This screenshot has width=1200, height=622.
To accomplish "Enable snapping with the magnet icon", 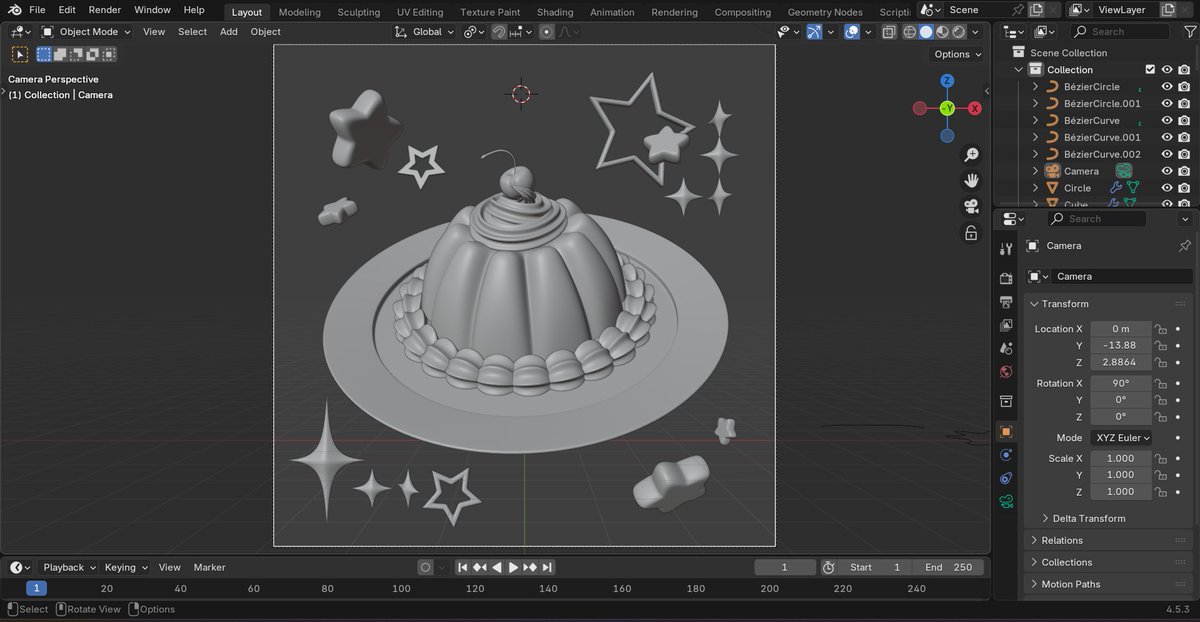I will click(x=499, y=31).
